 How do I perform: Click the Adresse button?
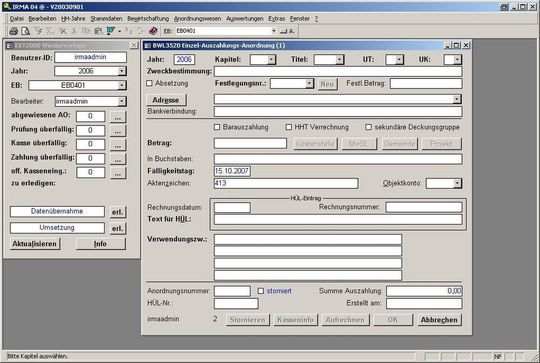[166, 100]
